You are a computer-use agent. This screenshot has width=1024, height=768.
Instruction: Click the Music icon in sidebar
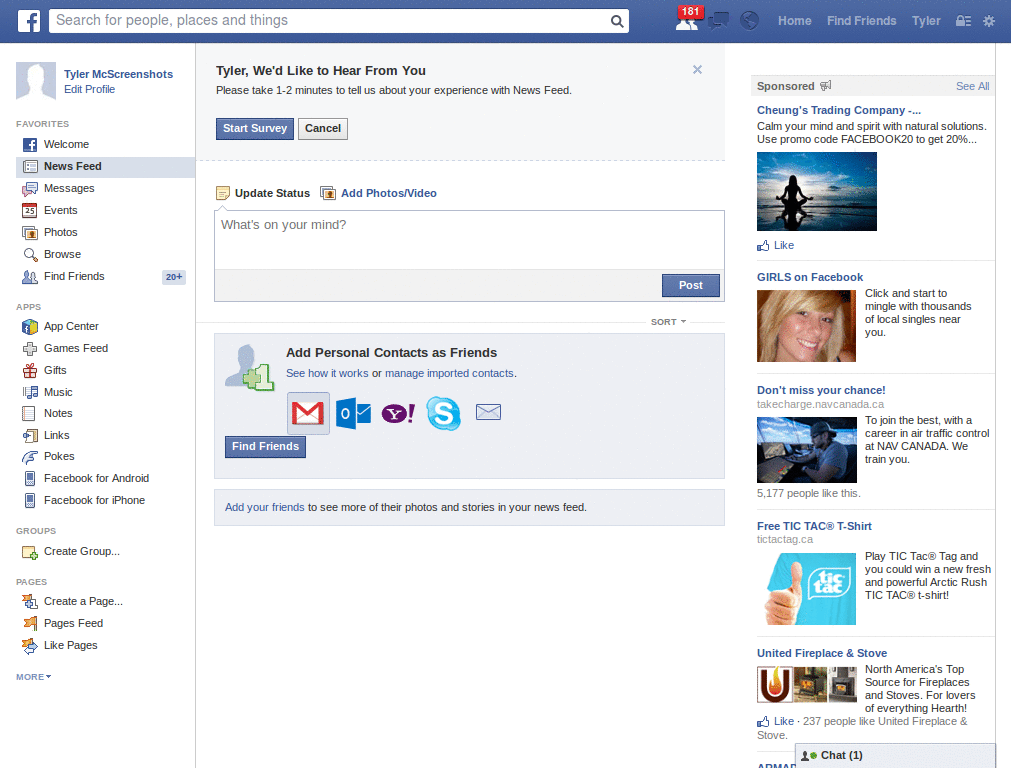30,392
